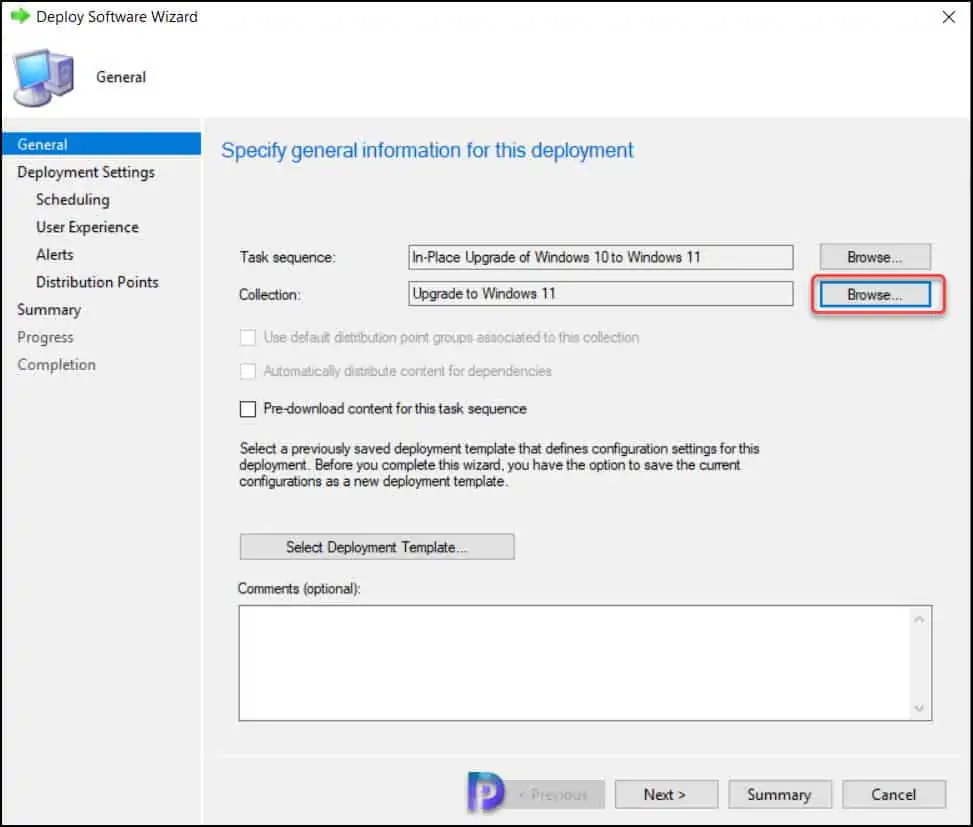Open the Distribution Points step
Screen dimensions: 973x827
(x=97, y=282)
